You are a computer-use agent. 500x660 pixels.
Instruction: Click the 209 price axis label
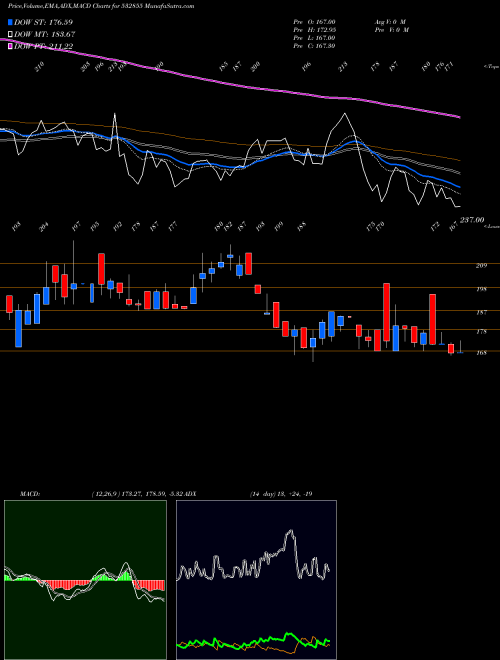(x=481, y=266)
